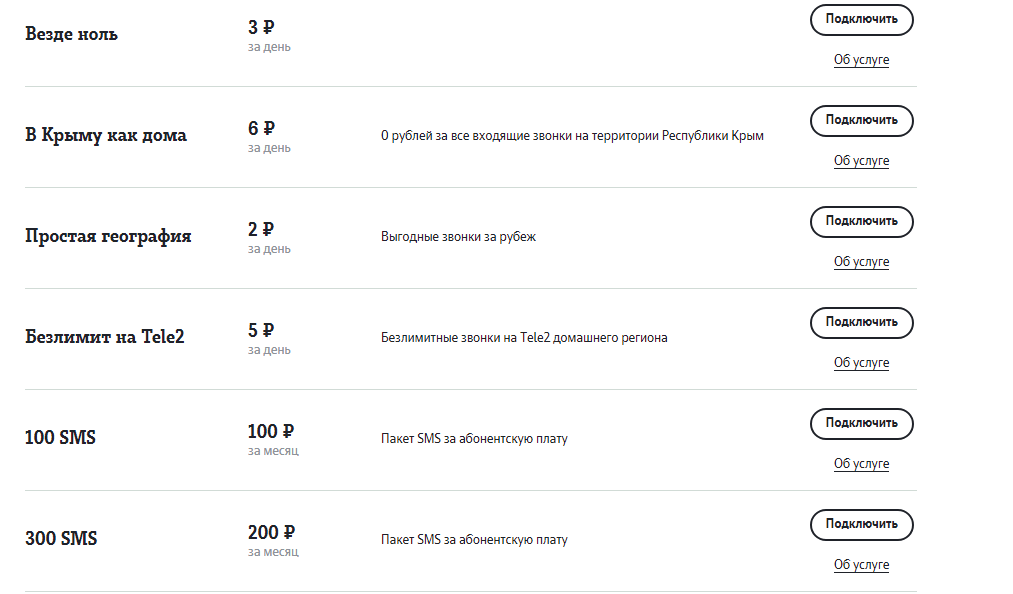Activate the Безлимит на Tele2 service

[861, 322]
